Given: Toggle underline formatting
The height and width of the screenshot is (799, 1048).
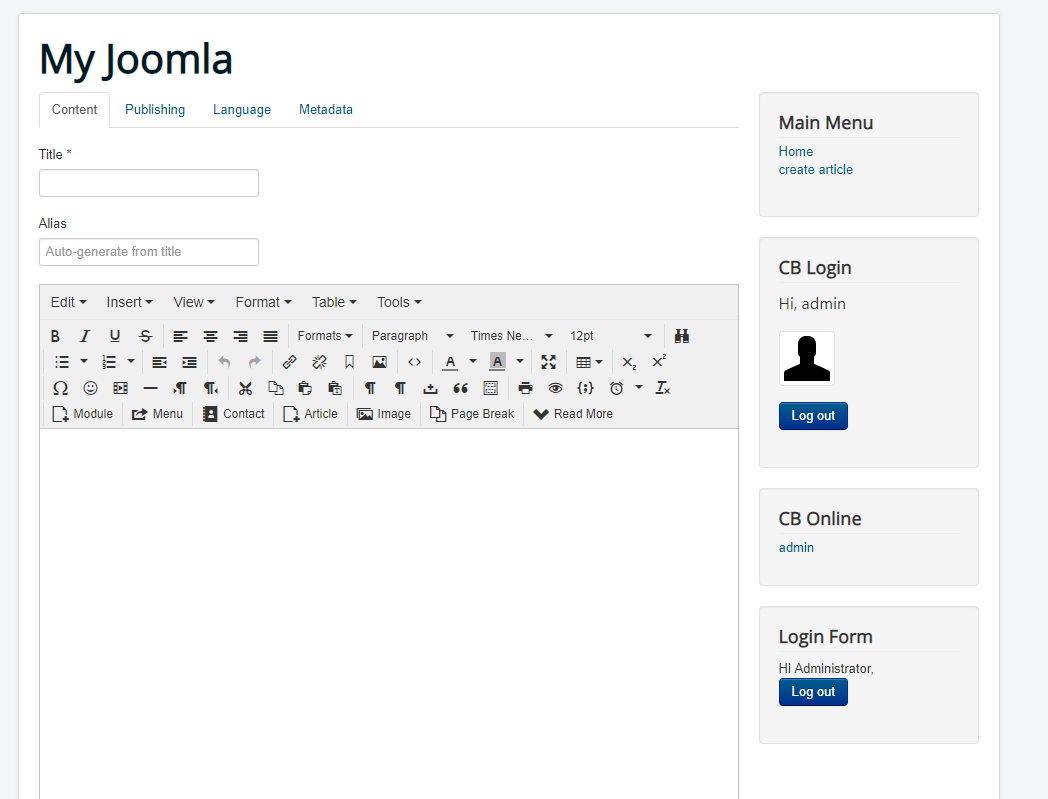Looking at the screenshot, I should (x=115, y=336).
